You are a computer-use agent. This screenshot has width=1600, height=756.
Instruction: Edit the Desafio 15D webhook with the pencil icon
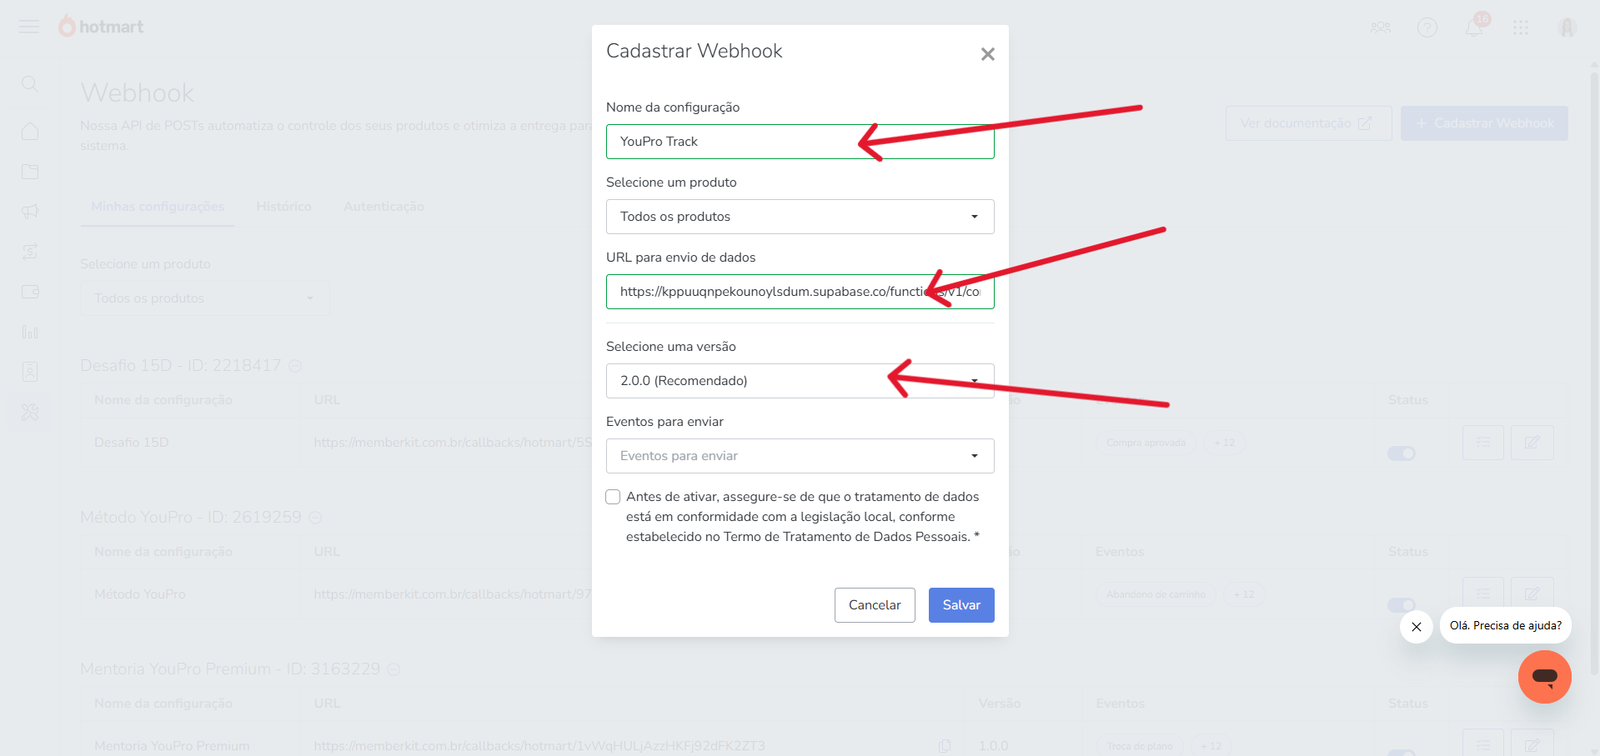pyautogui.click(x=1532, y=442)
